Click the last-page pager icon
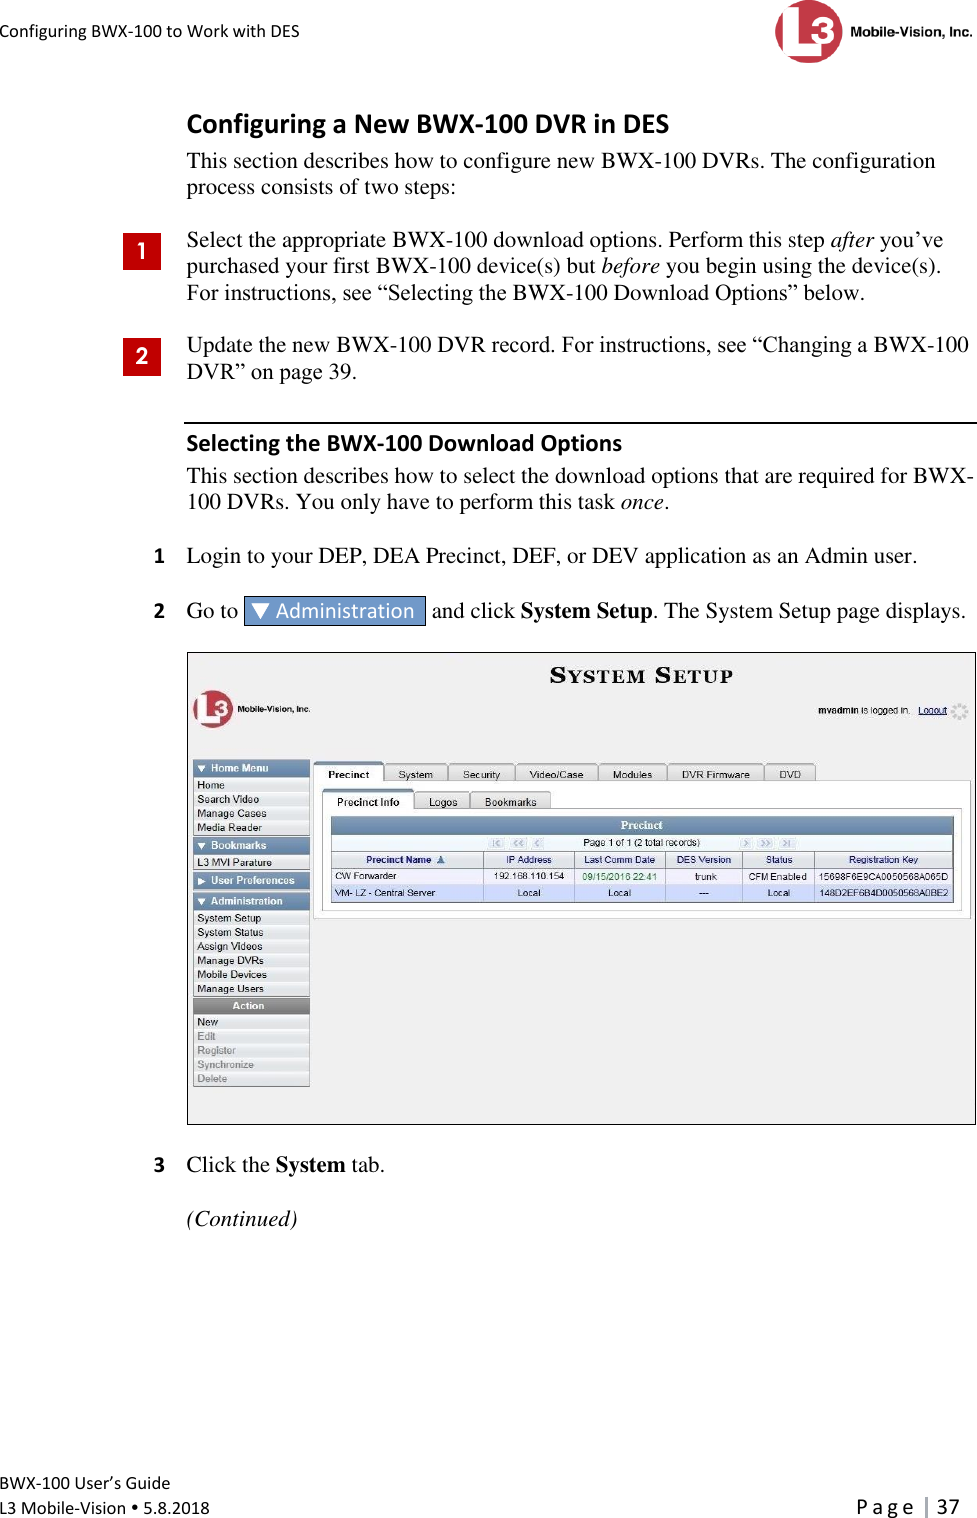Image resolution: width=977 pixels, height=1518 pixels. click(786, 843)
